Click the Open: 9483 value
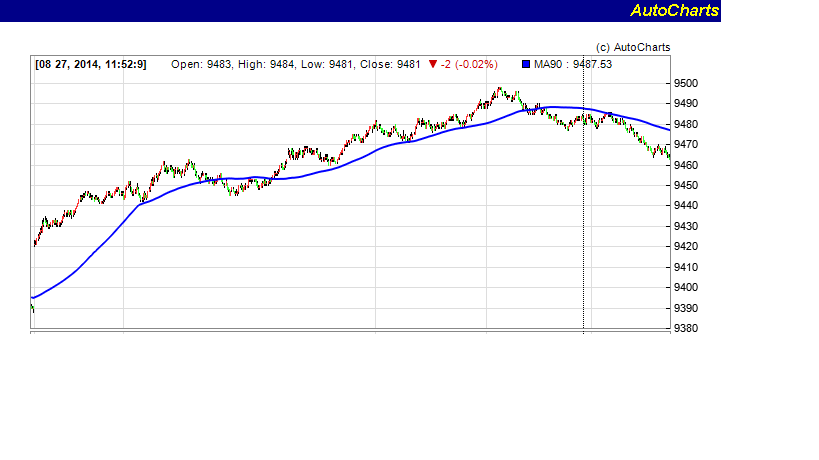 pyautogui.click(x=202, y=64)
